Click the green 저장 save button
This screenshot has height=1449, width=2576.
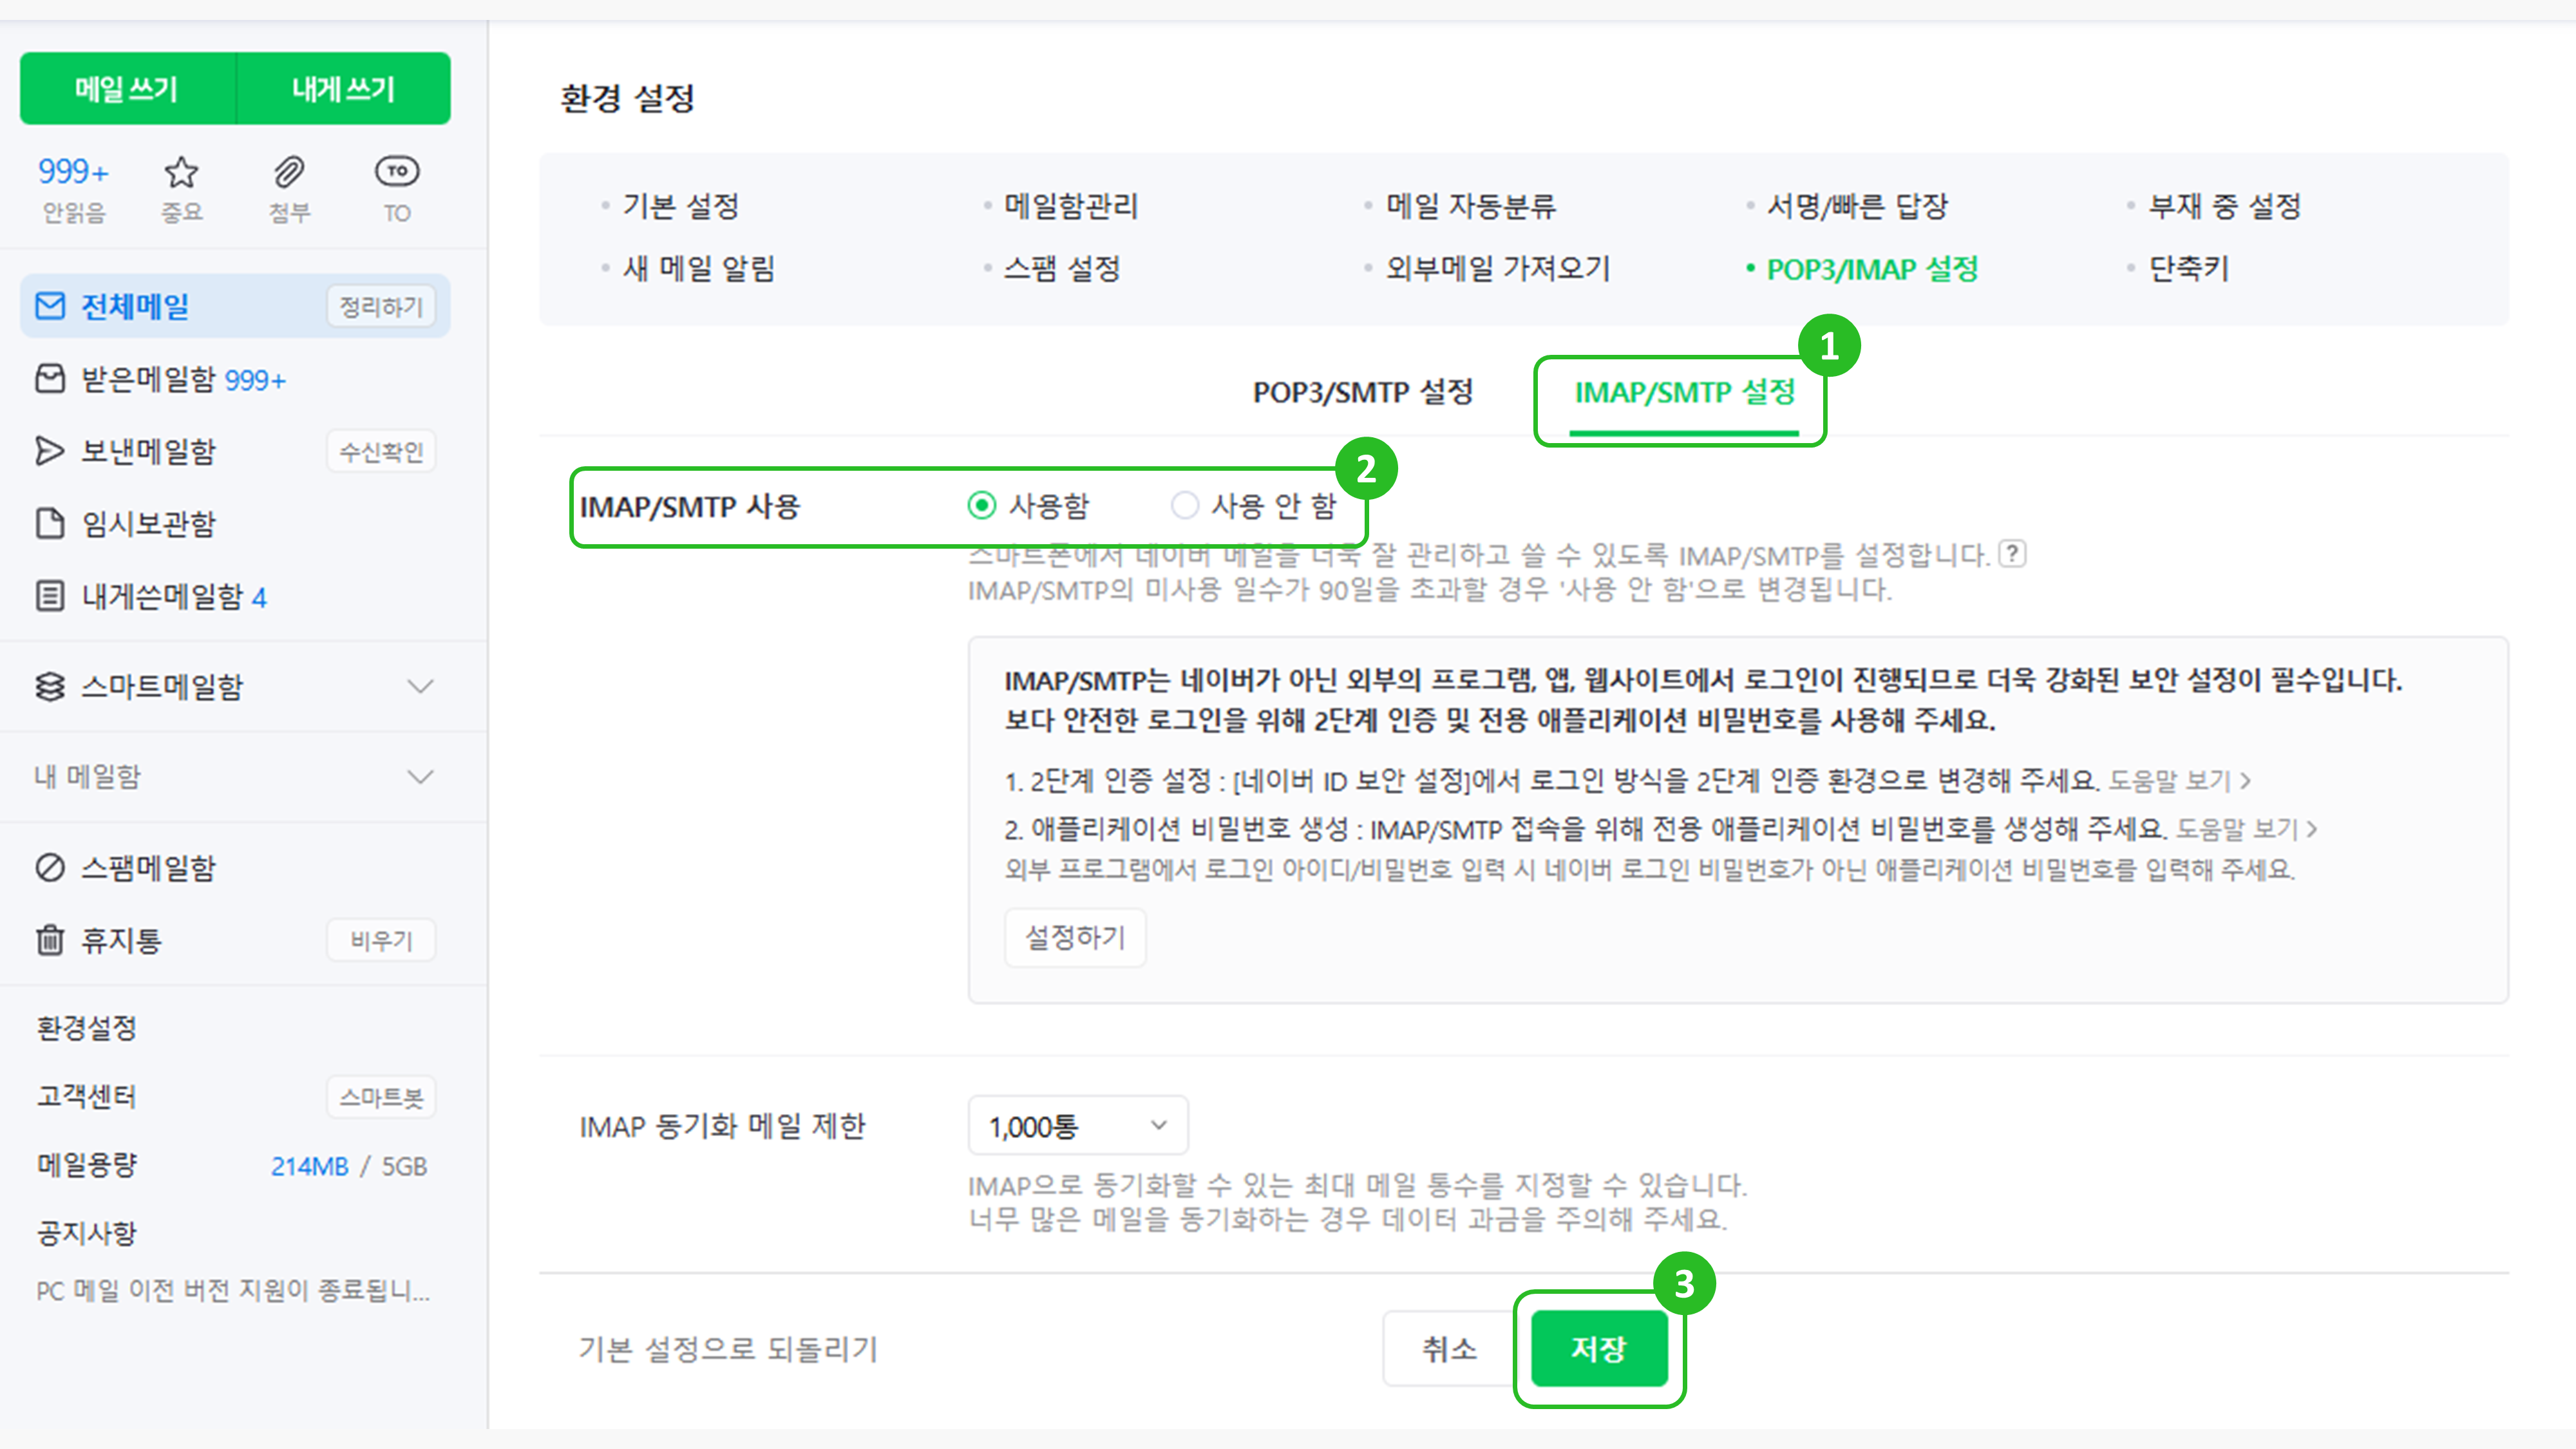click(1598, 1348)
